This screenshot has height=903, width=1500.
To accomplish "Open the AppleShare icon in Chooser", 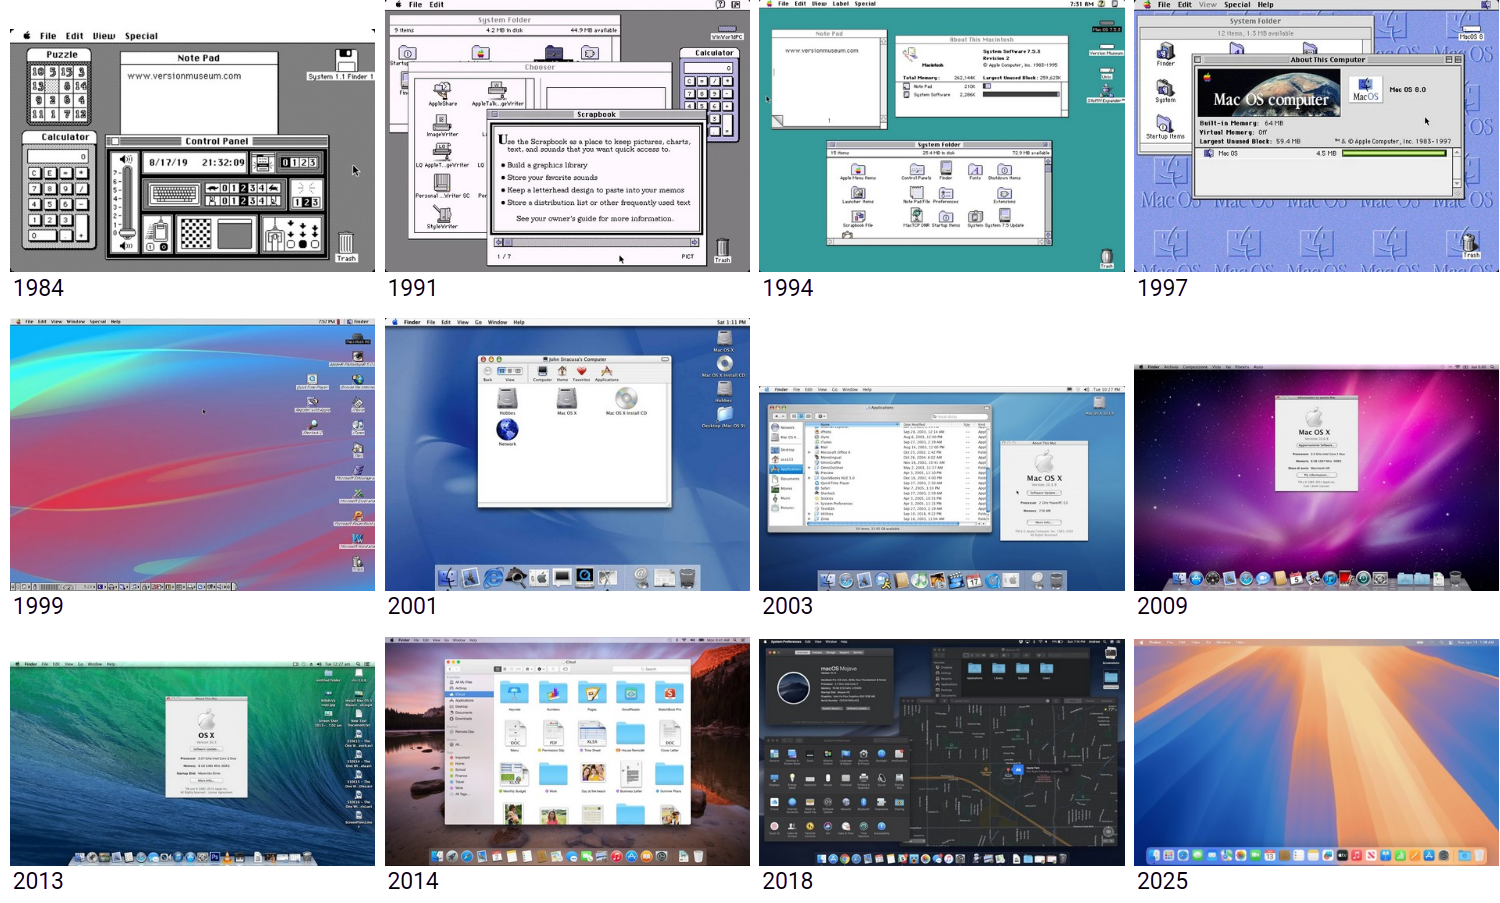I will 442,92.
